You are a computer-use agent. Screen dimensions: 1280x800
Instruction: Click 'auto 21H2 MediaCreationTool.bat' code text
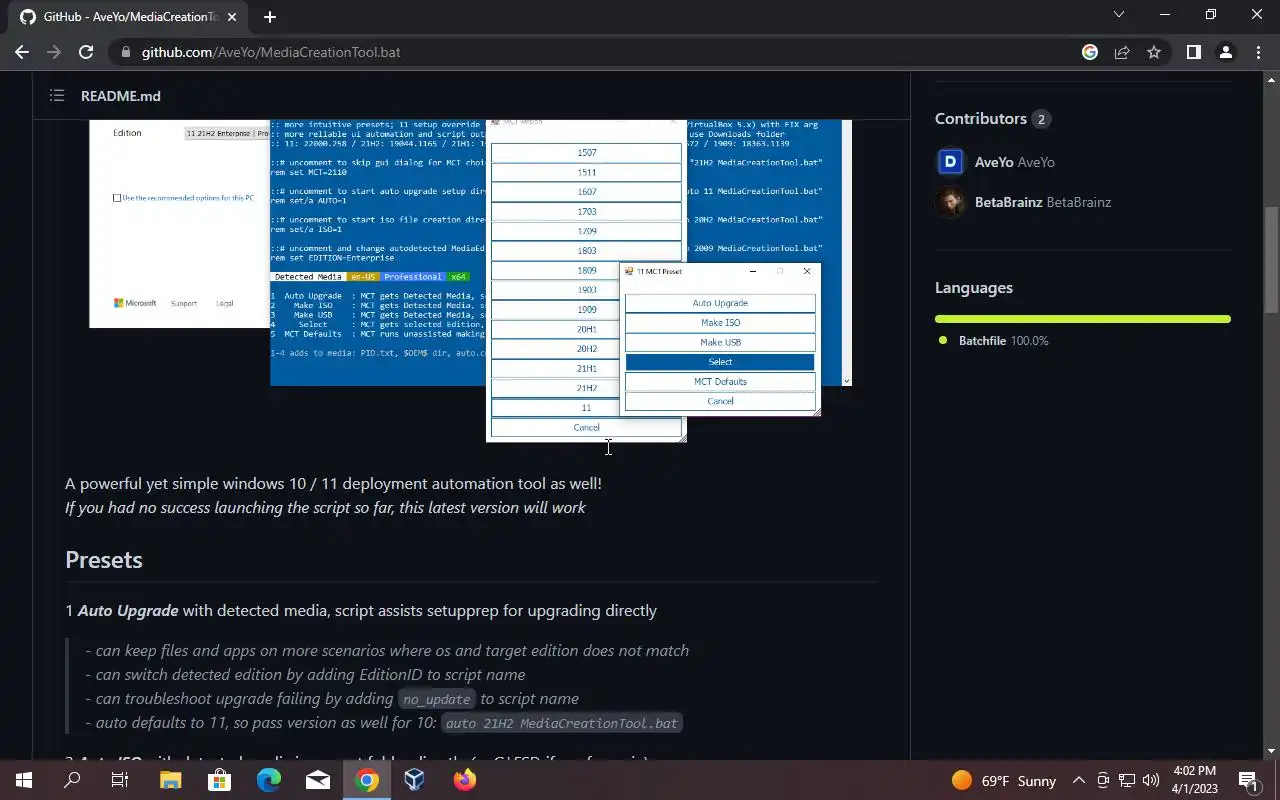click(562, 723)
